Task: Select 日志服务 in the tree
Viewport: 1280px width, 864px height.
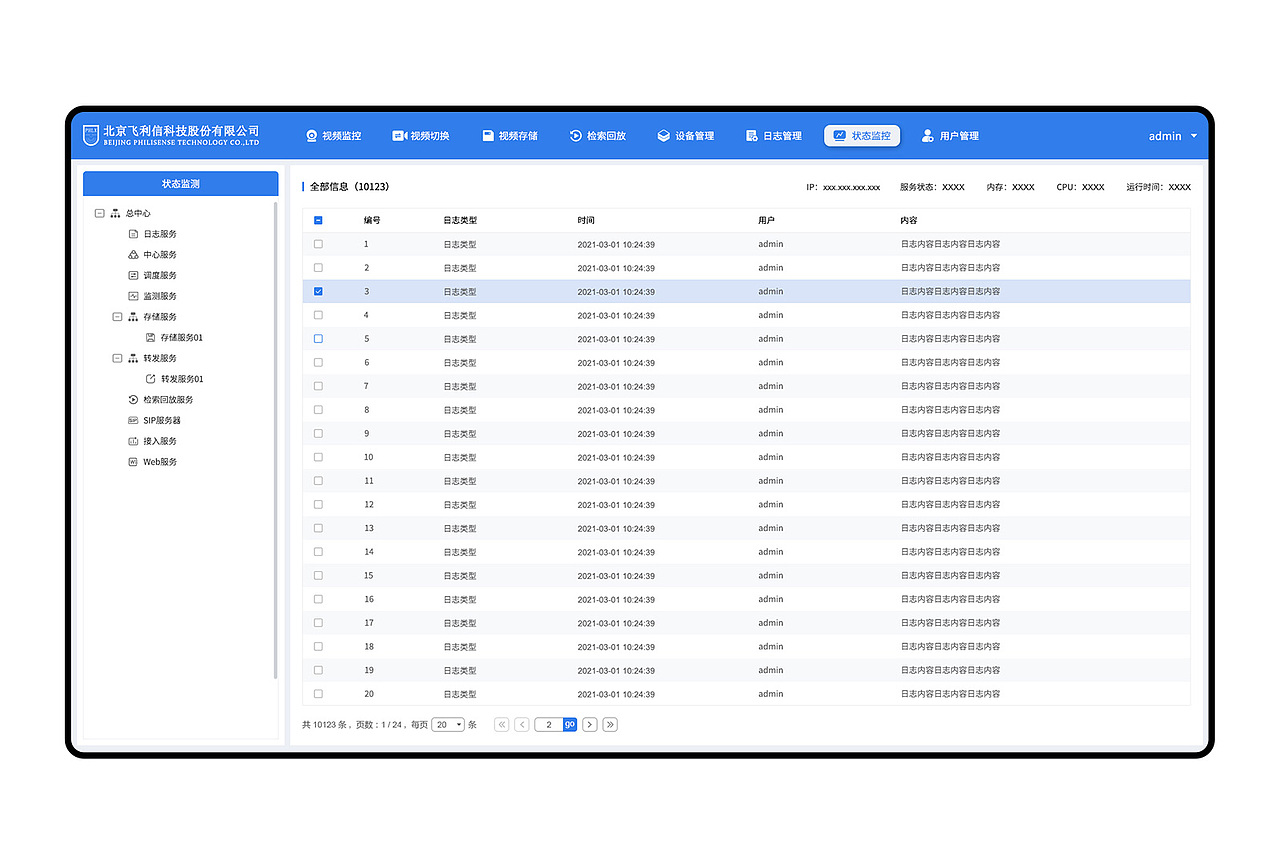Action: coord(160,234)
